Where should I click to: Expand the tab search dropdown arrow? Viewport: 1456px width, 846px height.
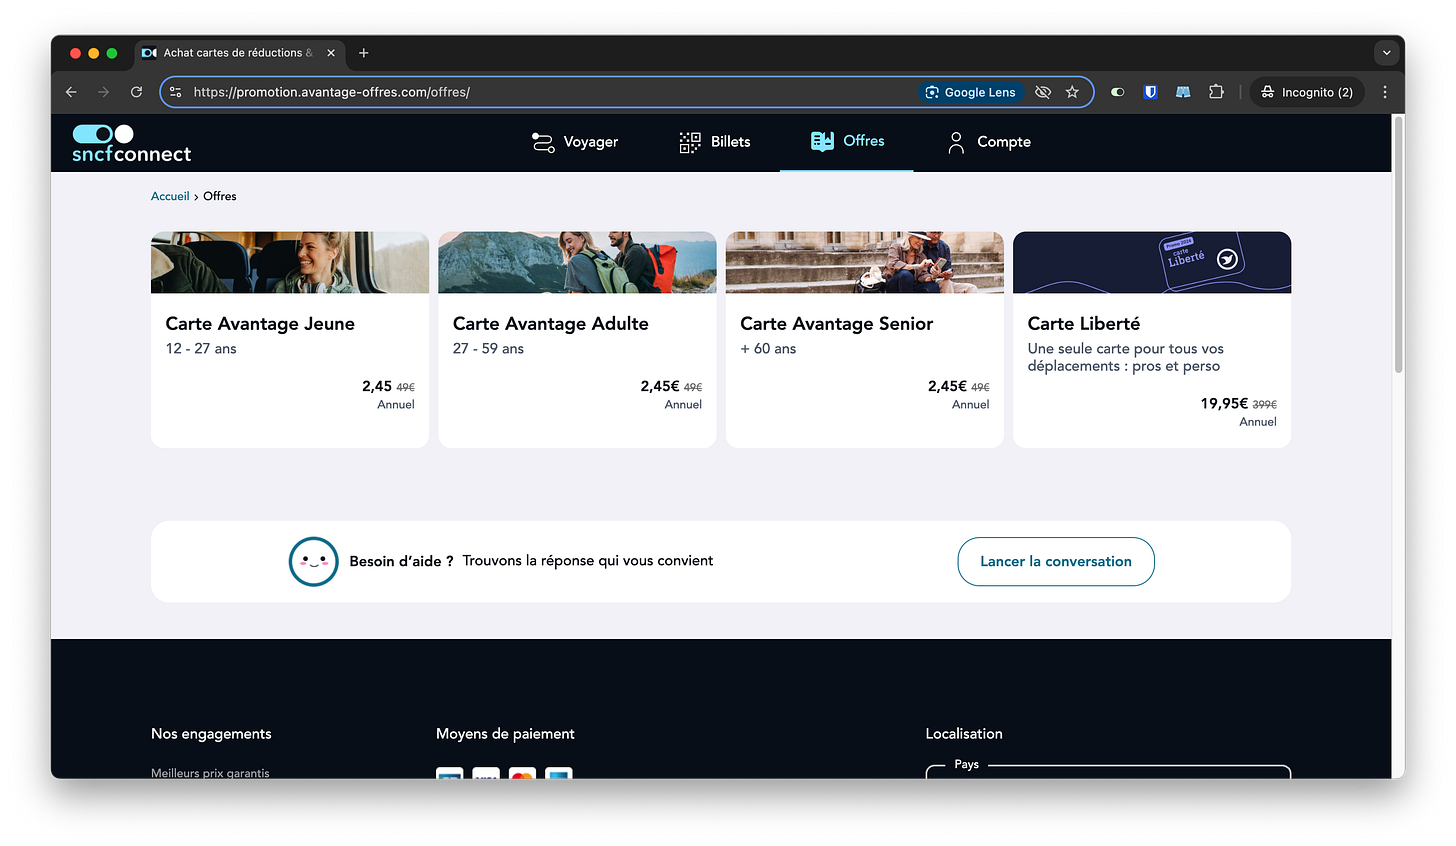(1386, 53)
